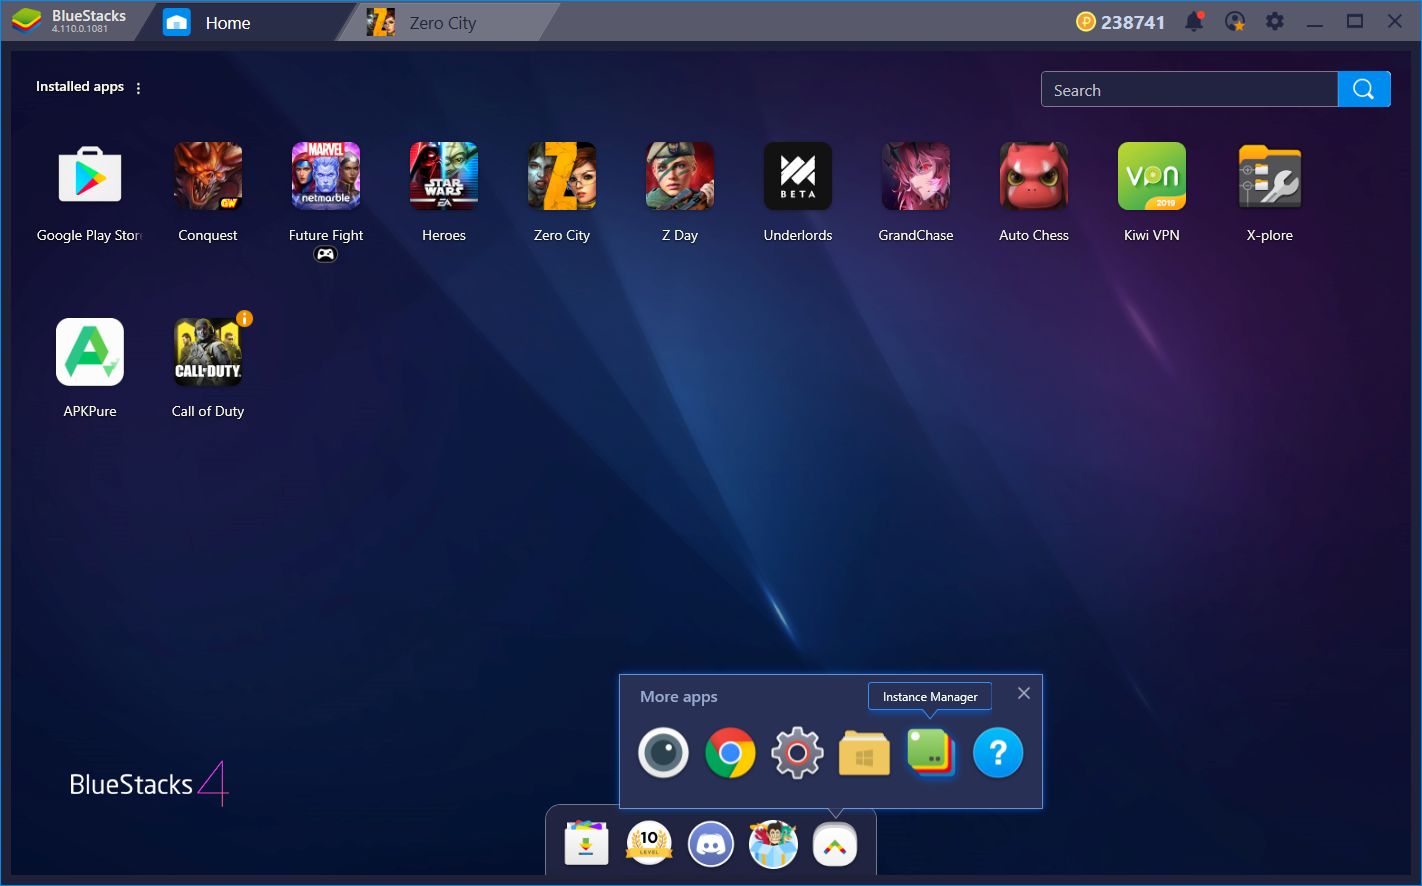Launch the Z Day game
This screenshot has height=886, width=1422.
680,176
